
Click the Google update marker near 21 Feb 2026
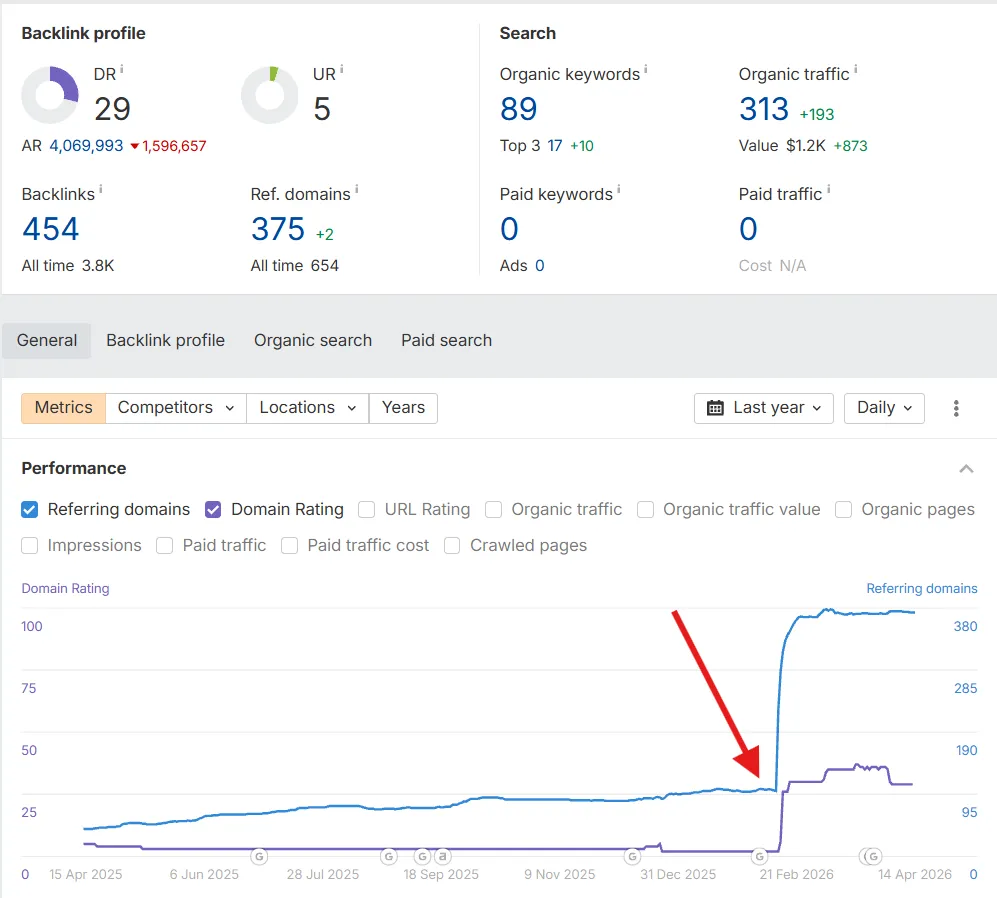click(759, 856)
